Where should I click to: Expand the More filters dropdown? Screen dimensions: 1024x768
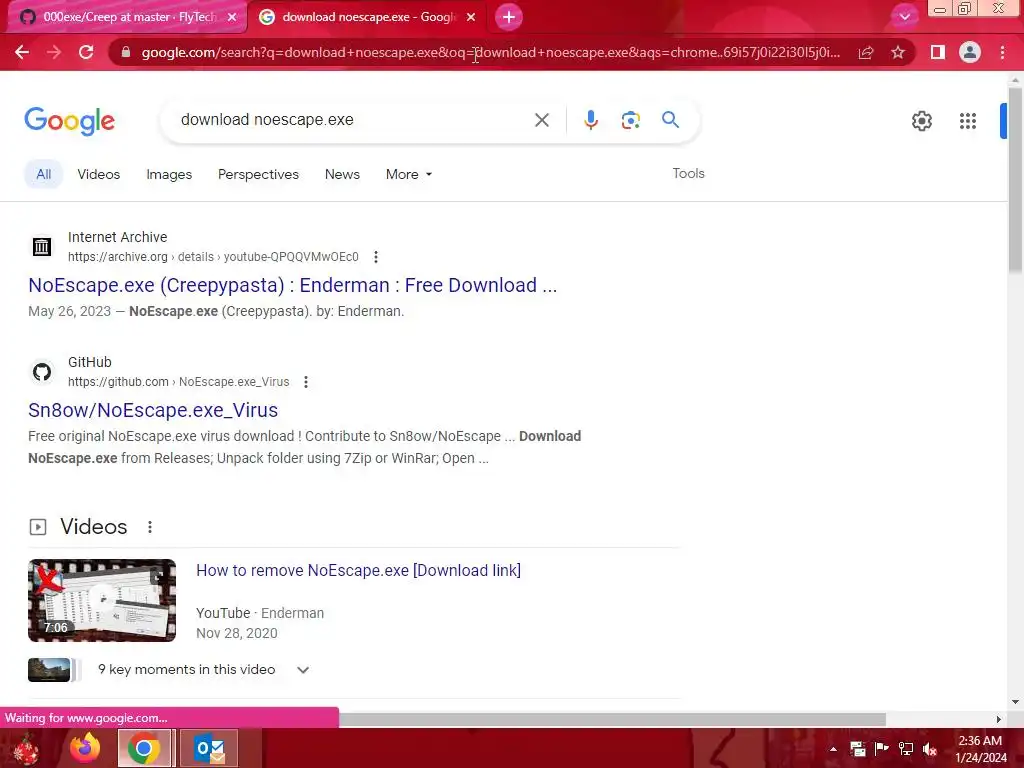(x=409, y=174)
